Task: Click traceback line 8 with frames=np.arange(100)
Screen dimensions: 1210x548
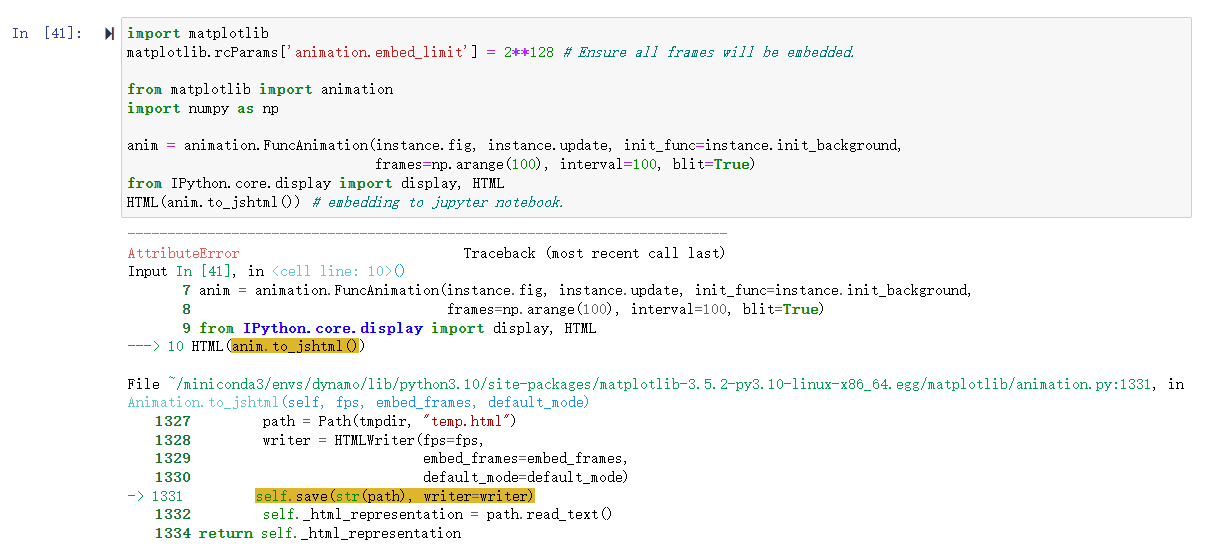Action: pyautogui.click(x=502, y=309)
